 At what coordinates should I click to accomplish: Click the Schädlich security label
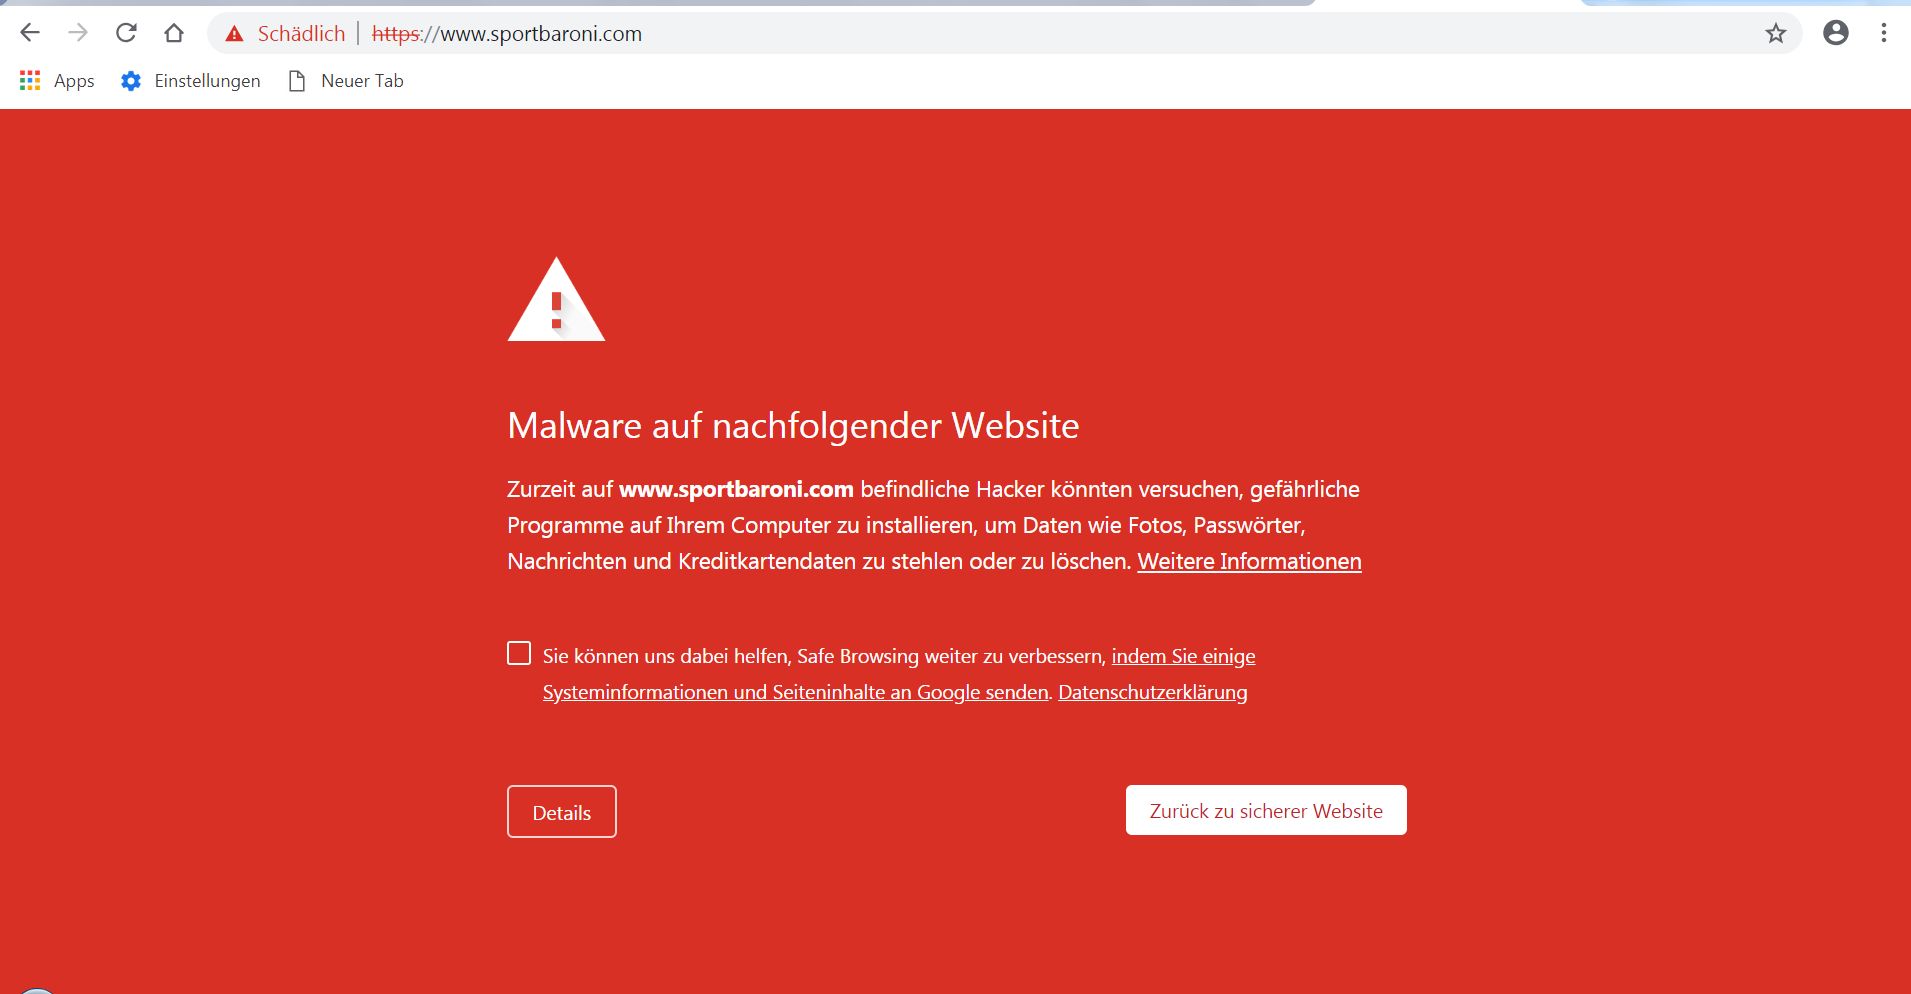click(301, 34)
